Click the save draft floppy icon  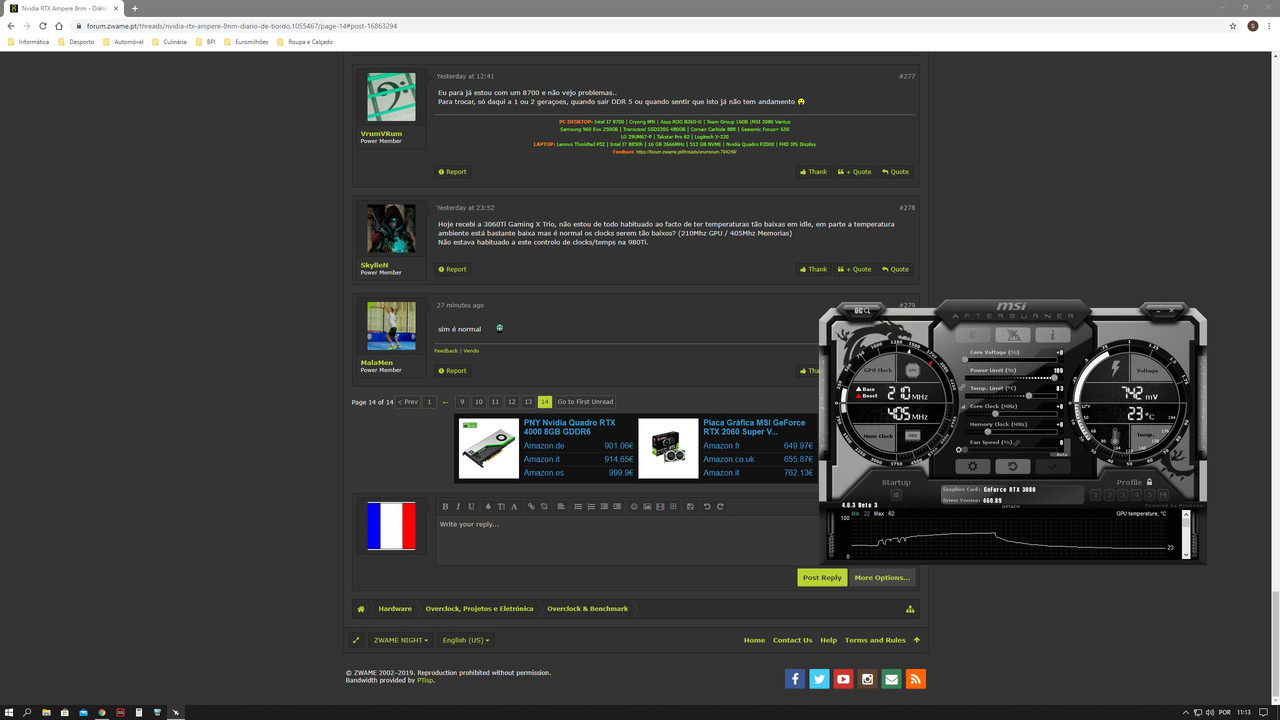(x=690, y=506)
